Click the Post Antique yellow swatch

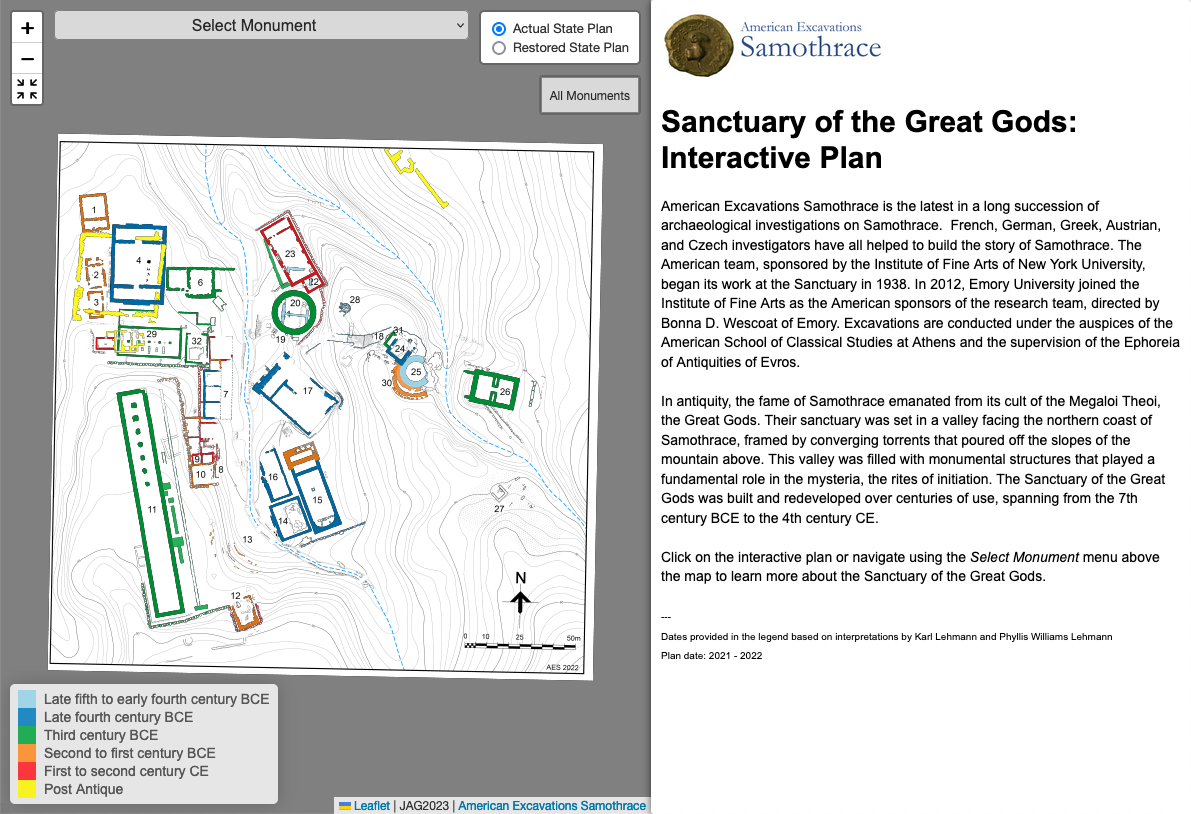pos(28,789)
